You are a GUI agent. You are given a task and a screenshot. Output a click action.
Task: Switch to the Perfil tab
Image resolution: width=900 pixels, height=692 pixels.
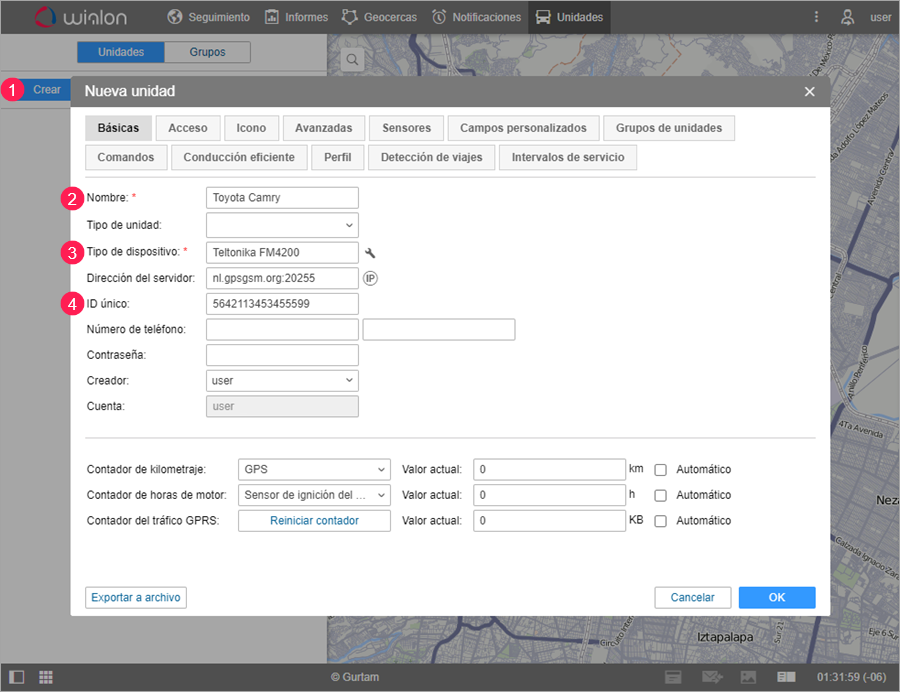pyautogui.click(x=338, y=157)
